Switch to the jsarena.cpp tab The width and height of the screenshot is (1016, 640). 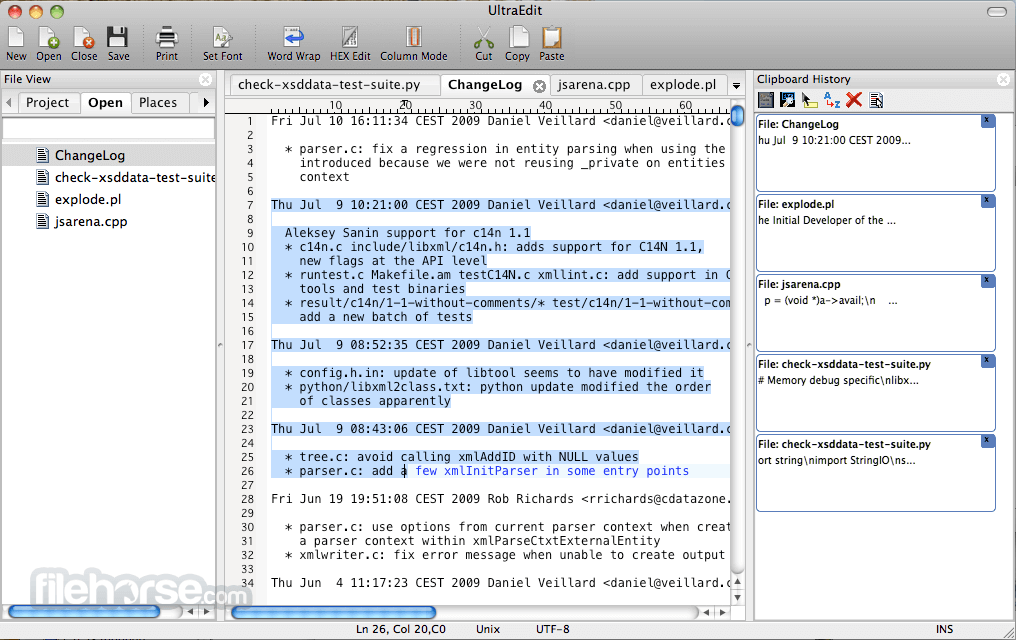coord(594,85)
